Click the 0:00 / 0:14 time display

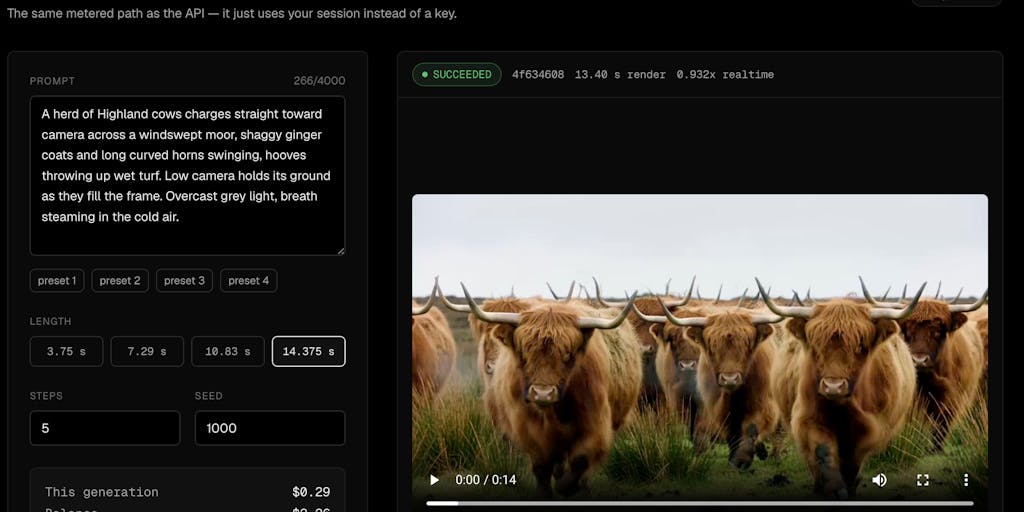(486, 480)
